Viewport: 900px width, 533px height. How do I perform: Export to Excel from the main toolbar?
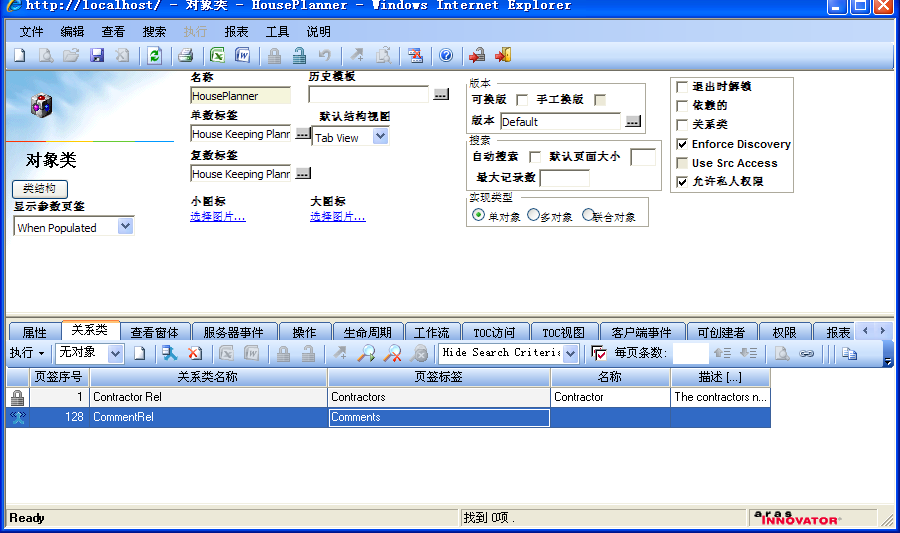[x=217, y=56]
